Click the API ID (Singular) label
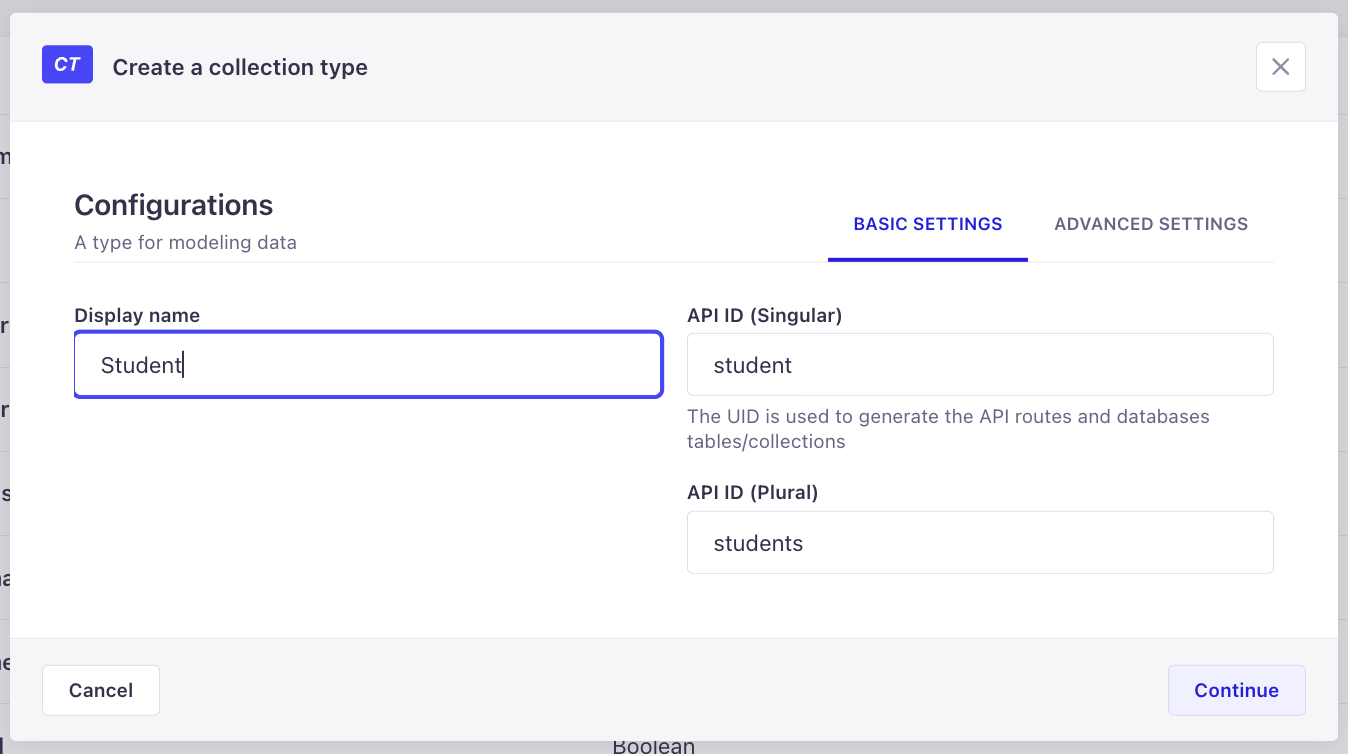The width and height of the screenshot is (1348, 754). coord(764,315)
